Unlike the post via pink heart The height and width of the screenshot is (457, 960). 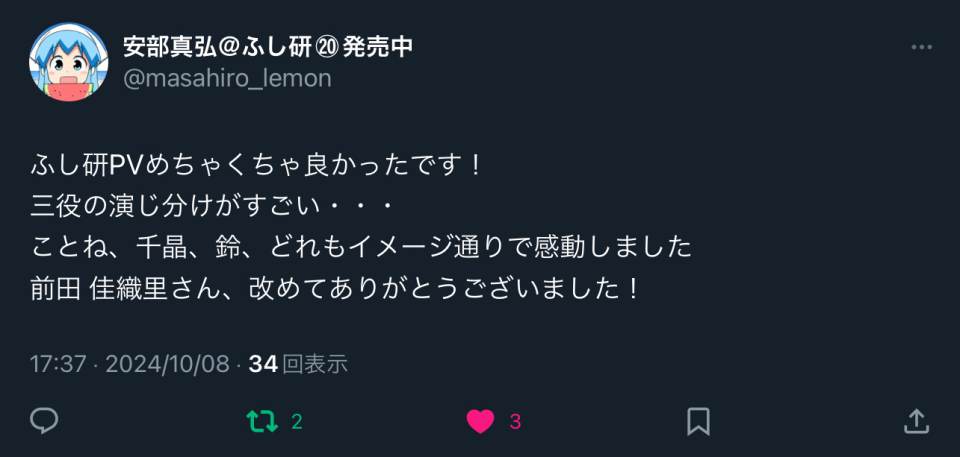point(481,421)
